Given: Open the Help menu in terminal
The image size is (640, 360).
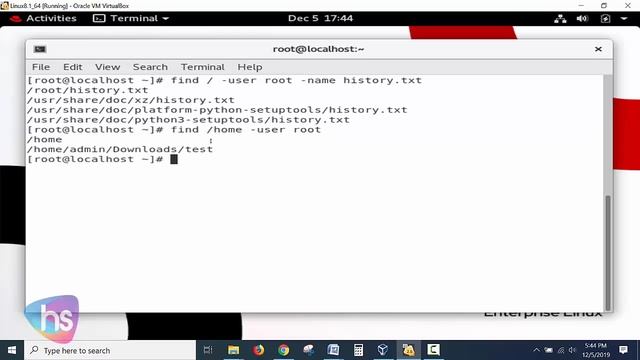Looking at the screenshot, I should pyautogui.click(x=250, y=67).
